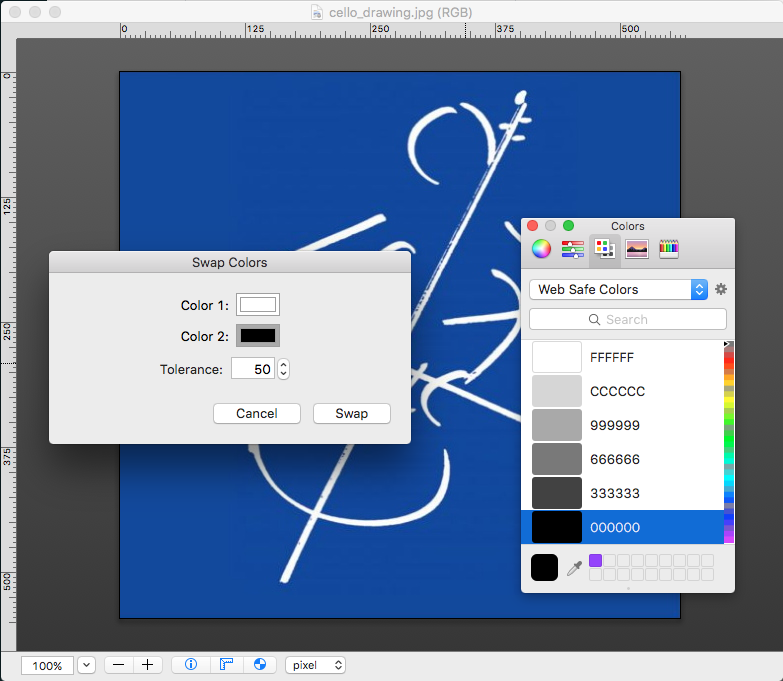
Task: Select the 999999 color row
Action: (622, 425)
